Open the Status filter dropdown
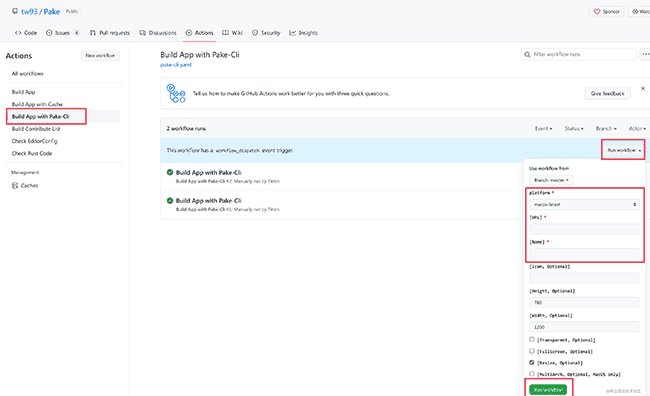This screenshot has width=650, height=396. click(x=574, y=129)
